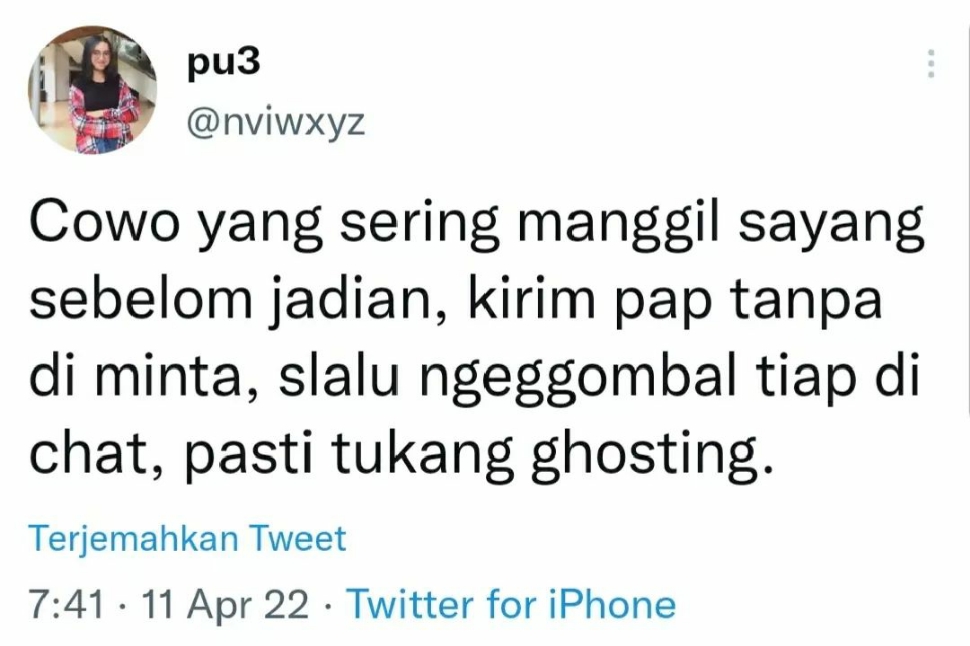Select the 7:41 timestamp
Image resolution: width=970 pixels, height=646 pixels.
click(x=67, y=605)
